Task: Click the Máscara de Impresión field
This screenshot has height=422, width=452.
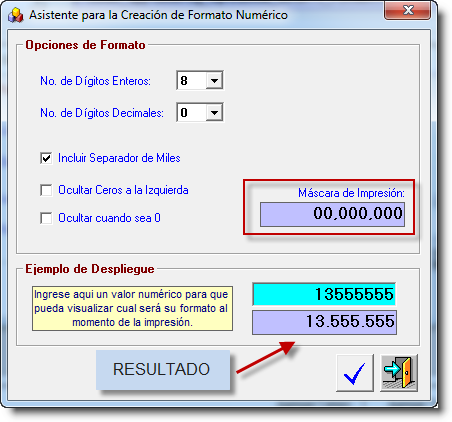Action: coord(332,214)
